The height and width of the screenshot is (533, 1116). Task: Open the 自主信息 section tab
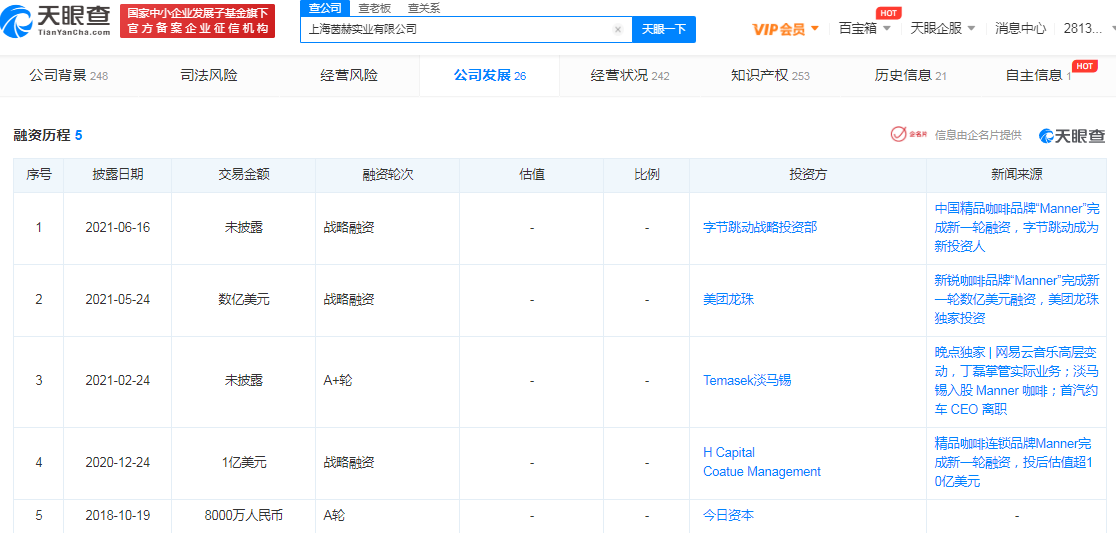click(x=1038, y=75)
